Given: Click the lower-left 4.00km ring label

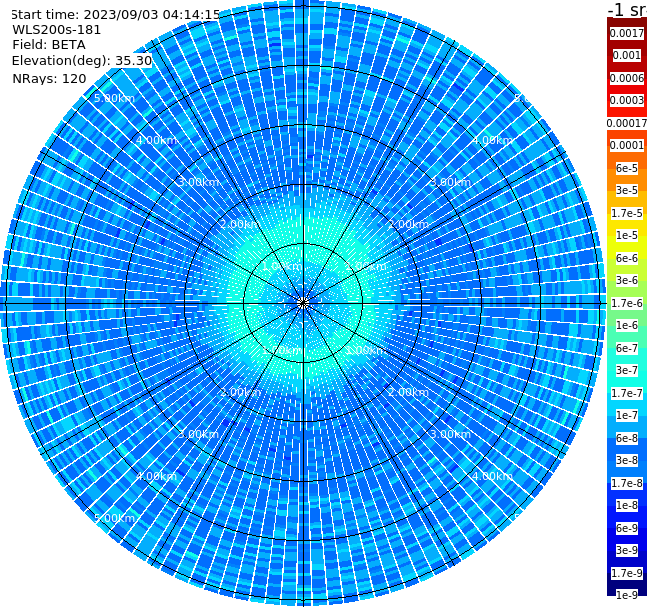Looking at the screenshot, I should 156,476.
